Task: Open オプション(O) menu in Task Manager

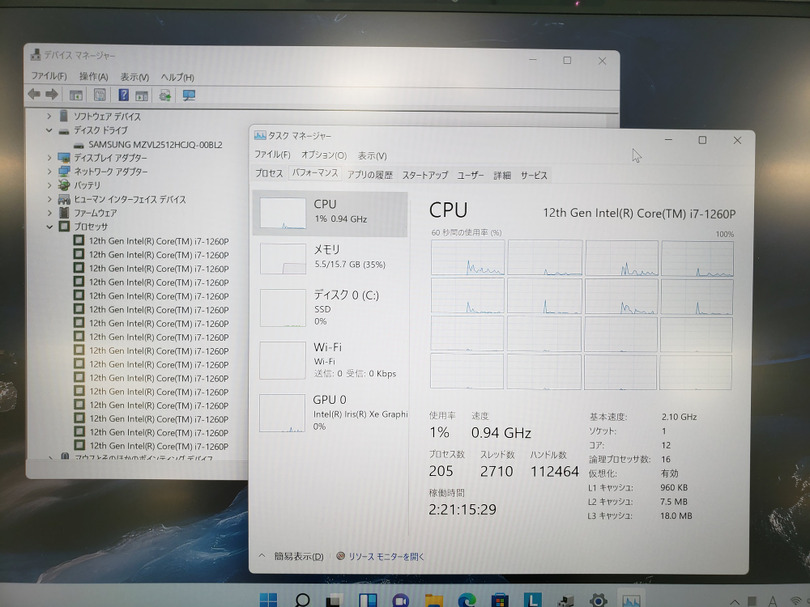Action: tap(324, 155)
